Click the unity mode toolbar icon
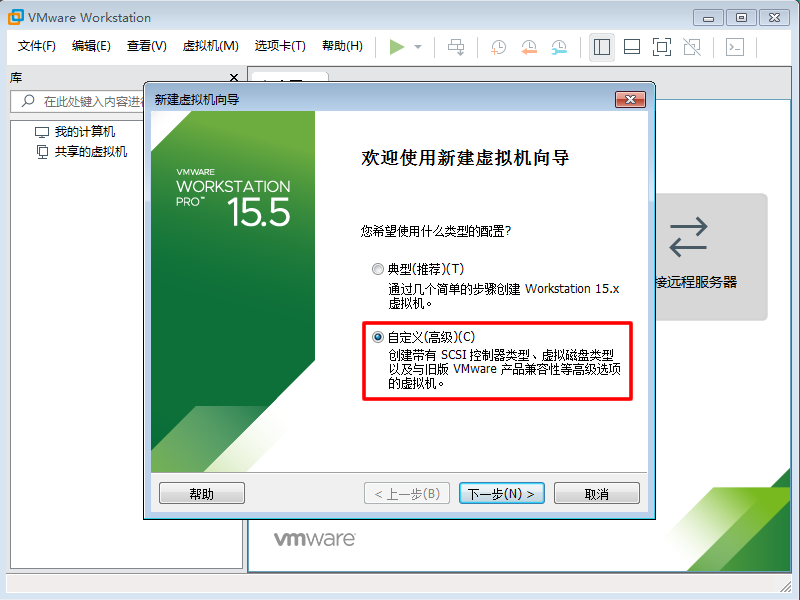The height and width of the screenshot is (600, 800). pos(691,47)
